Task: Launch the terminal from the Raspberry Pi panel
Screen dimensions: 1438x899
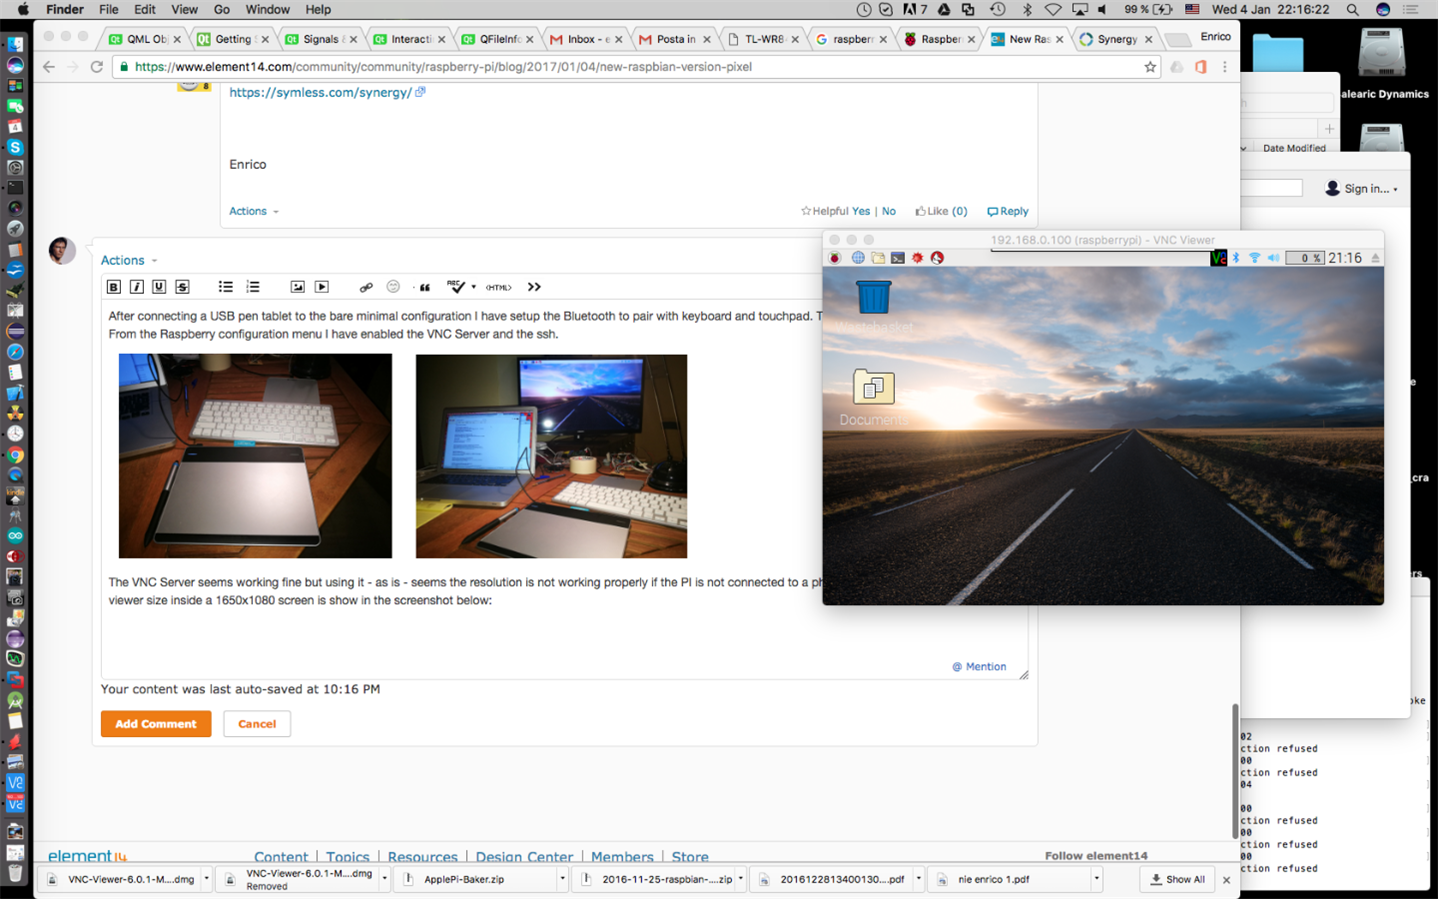Action: pyautogui.click(x=898, y=258)
